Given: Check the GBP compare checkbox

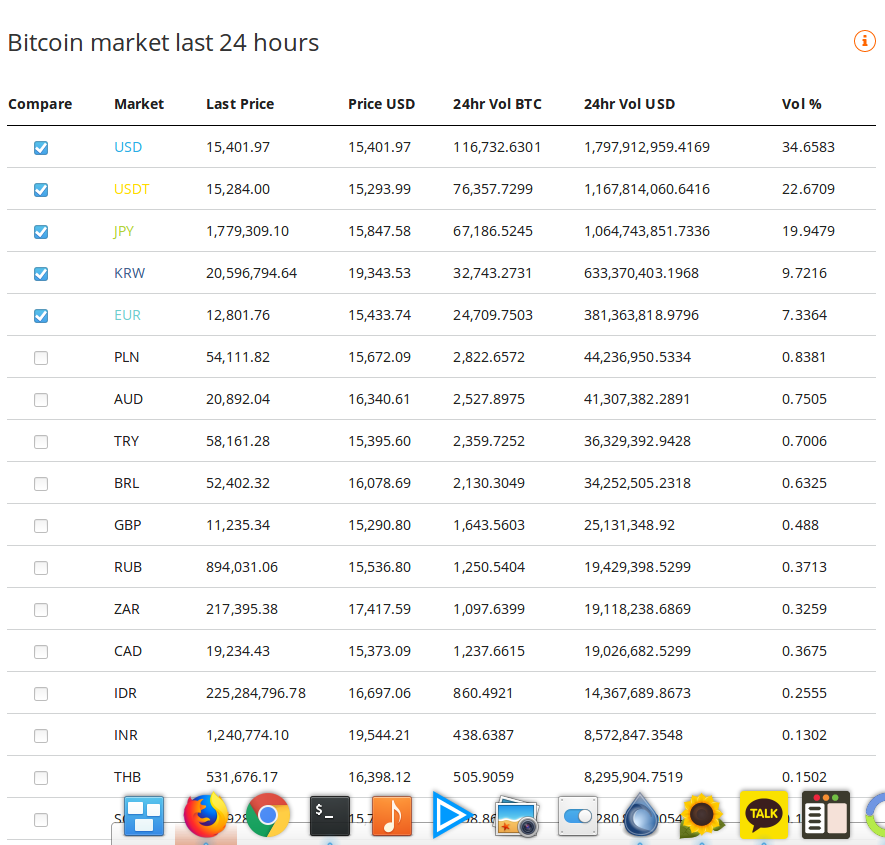Looking at the screenshot, I should click(41, 526).
